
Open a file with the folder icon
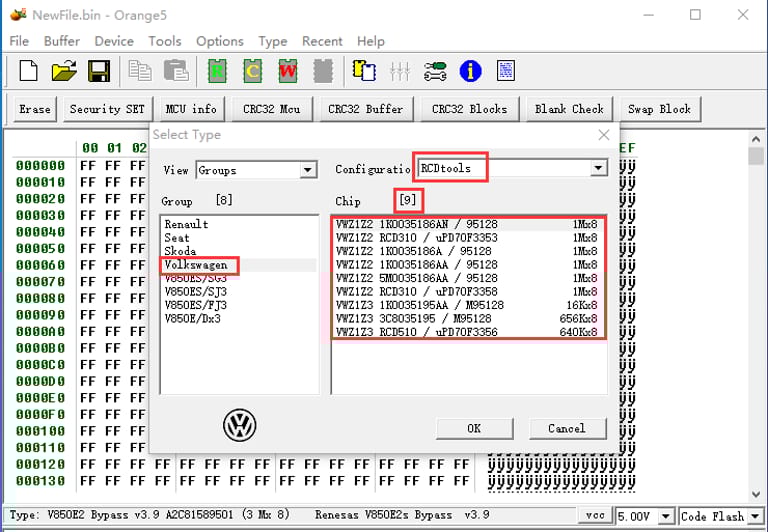pyautogui.click(x=64, y=71)
